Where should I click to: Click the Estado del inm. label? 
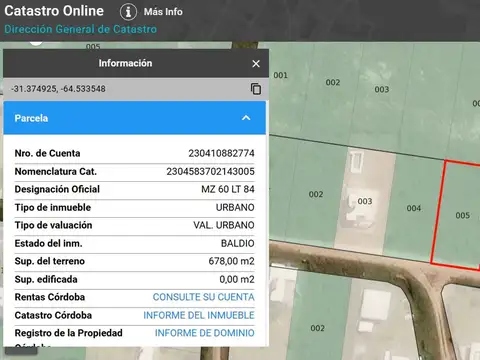(48, 243)
